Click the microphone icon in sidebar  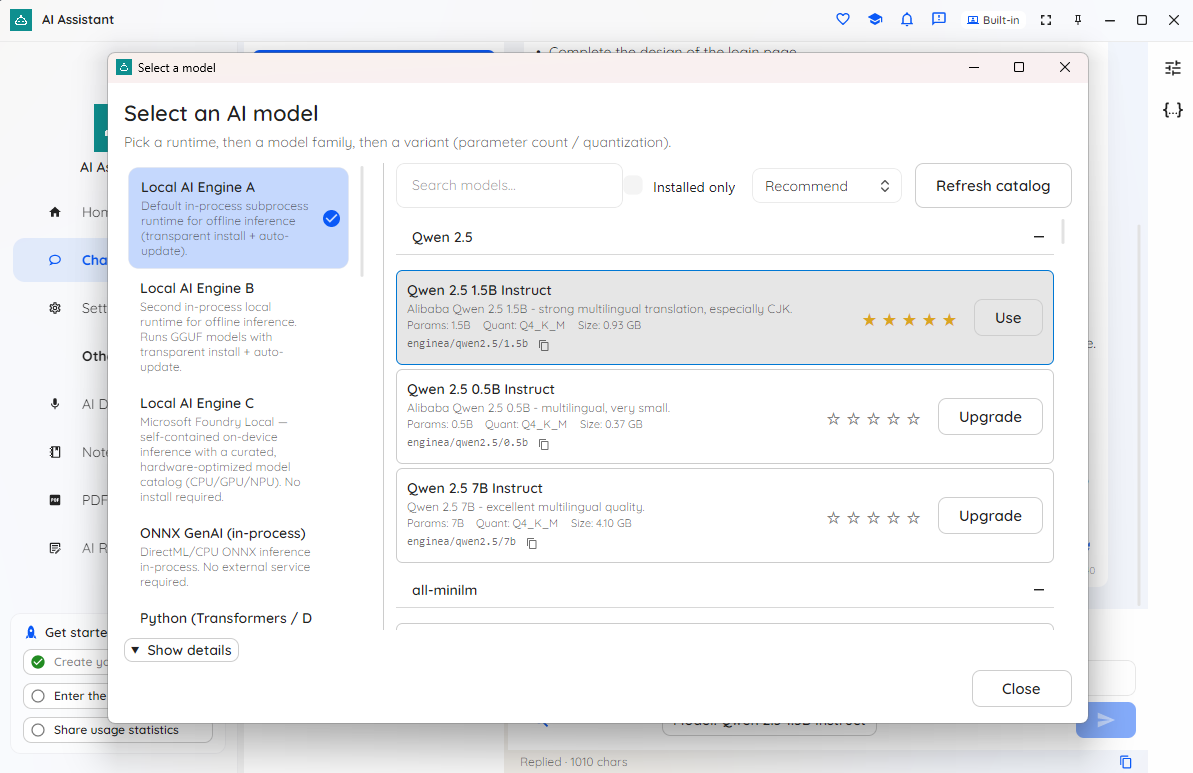[x=55, y=404]
